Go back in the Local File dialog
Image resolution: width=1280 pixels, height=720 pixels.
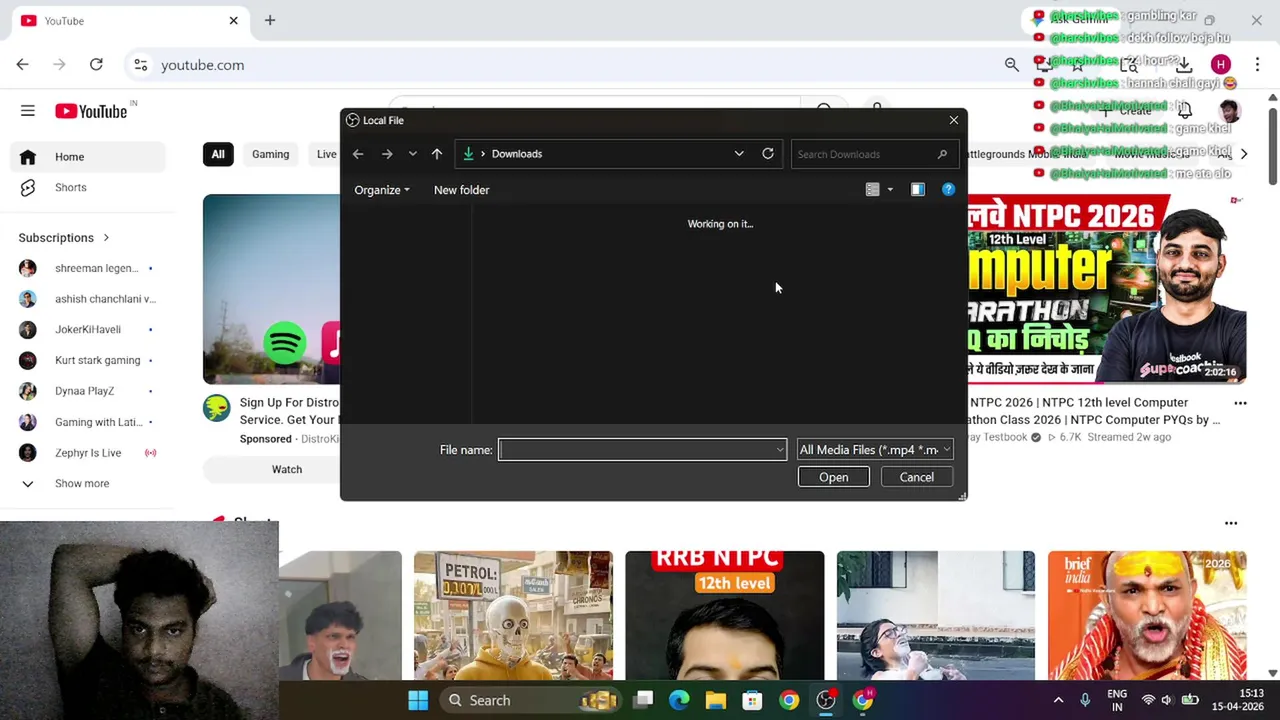(358, 154)
